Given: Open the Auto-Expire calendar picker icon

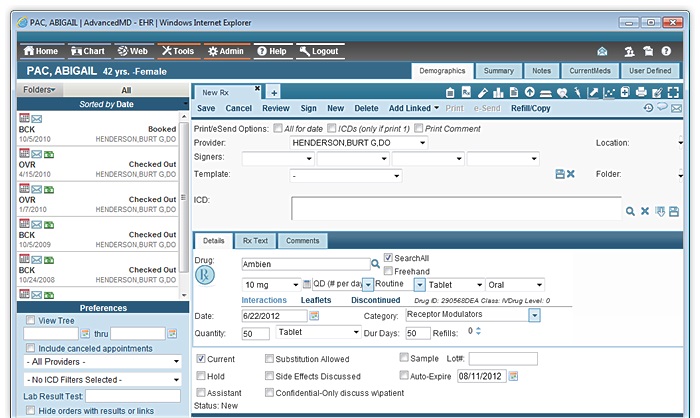Looking at the screenshot, I should [514, 376].
